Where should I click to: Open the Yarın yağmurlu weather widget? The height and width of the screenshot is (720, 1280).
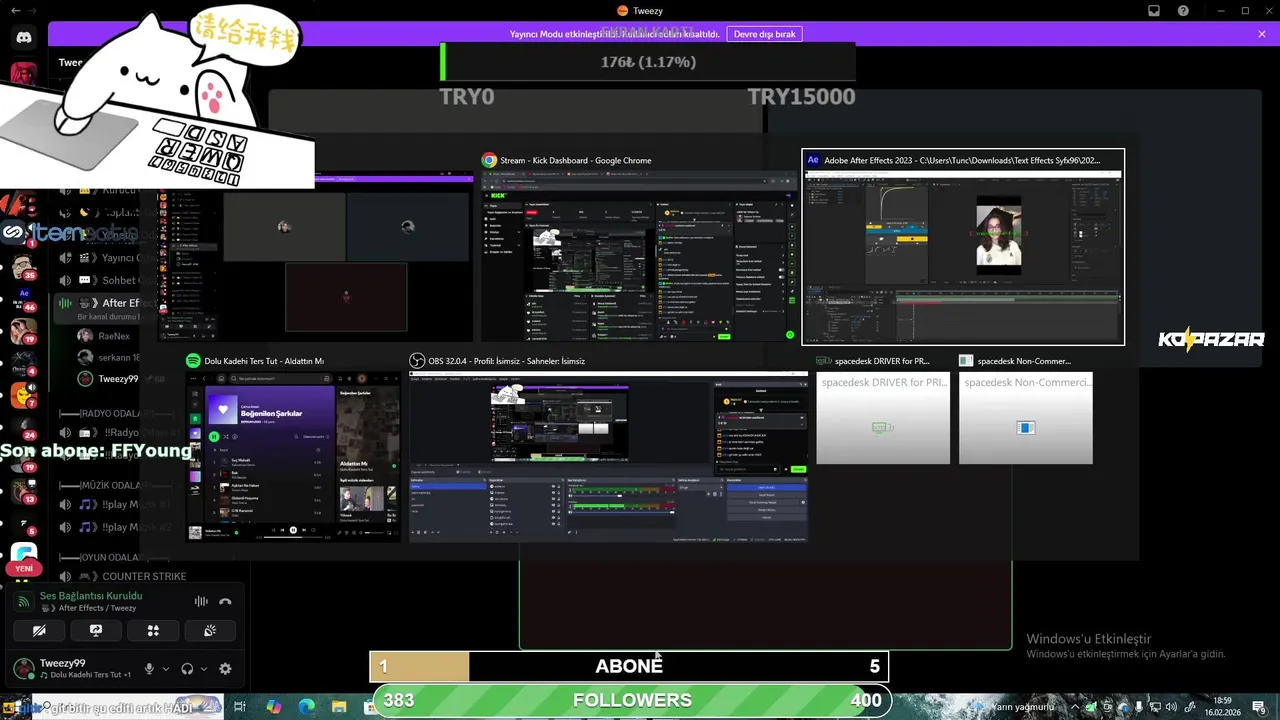coord(1013,707)
